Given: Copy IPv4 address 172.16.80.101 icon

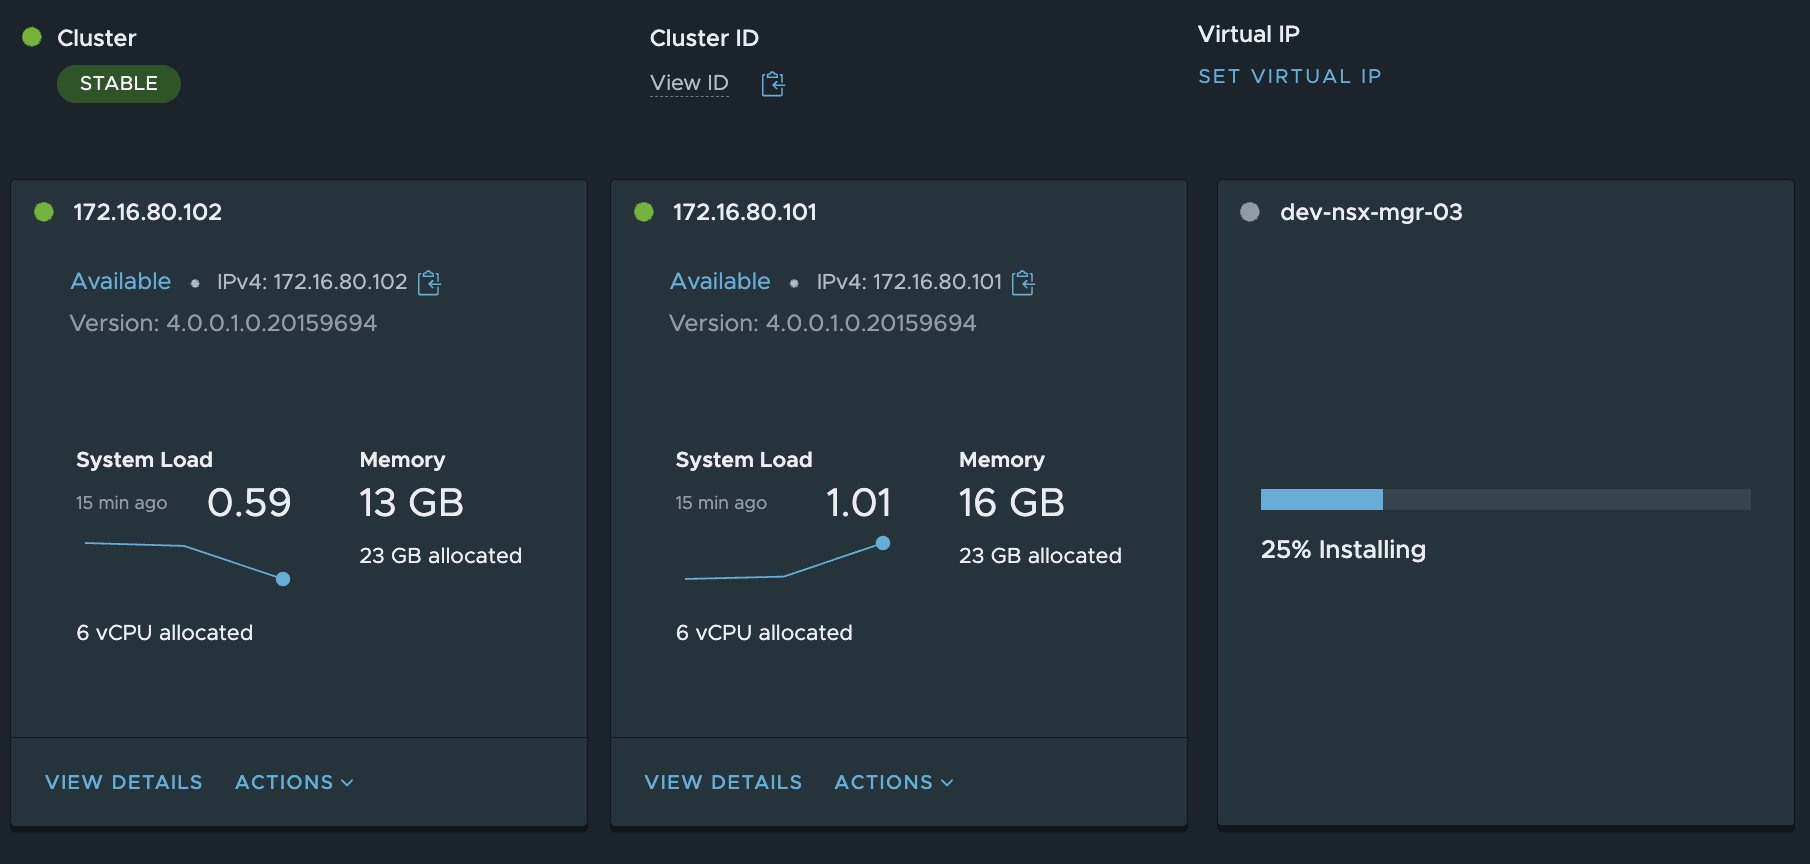Looking at the screenshot, I should [1023, 283].
